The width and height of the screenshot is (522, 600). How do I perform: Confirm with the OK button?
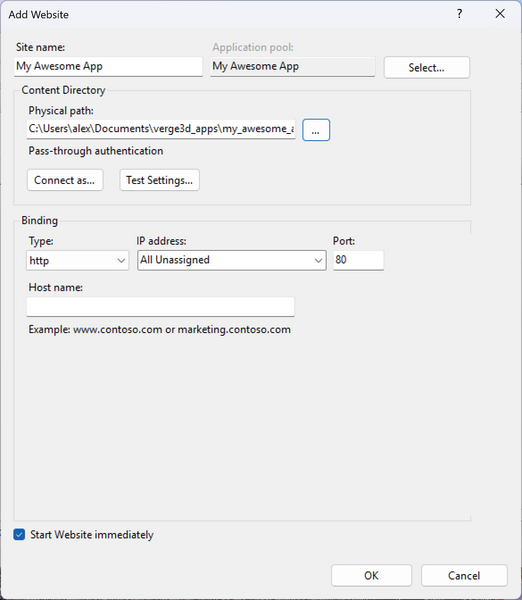(x=372, y=576)
